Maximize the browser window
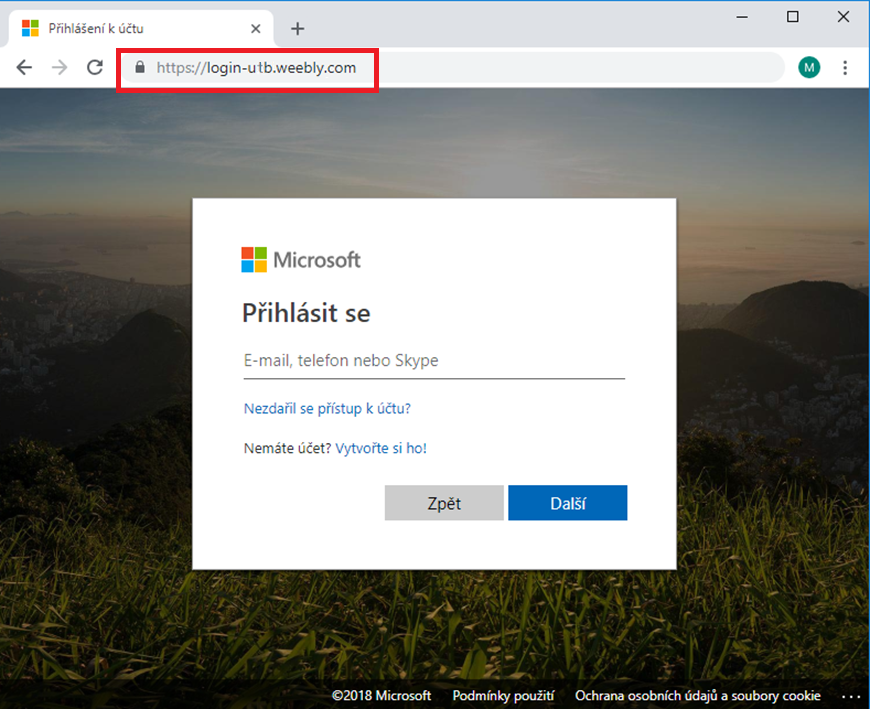The width and height of the screenshot is (870, 709). [793, 17]
